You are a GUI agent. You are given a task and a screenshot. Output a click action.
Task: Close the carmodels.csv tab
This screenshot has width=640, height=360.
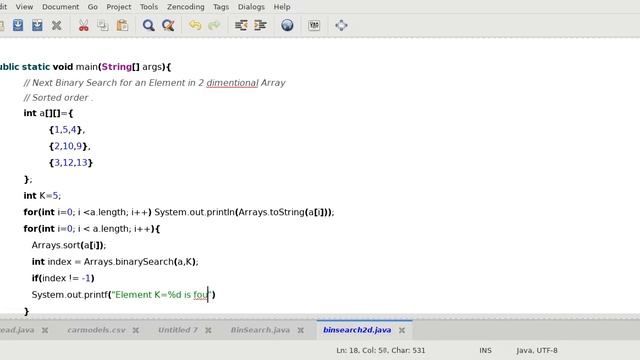[x=136, y=330]
